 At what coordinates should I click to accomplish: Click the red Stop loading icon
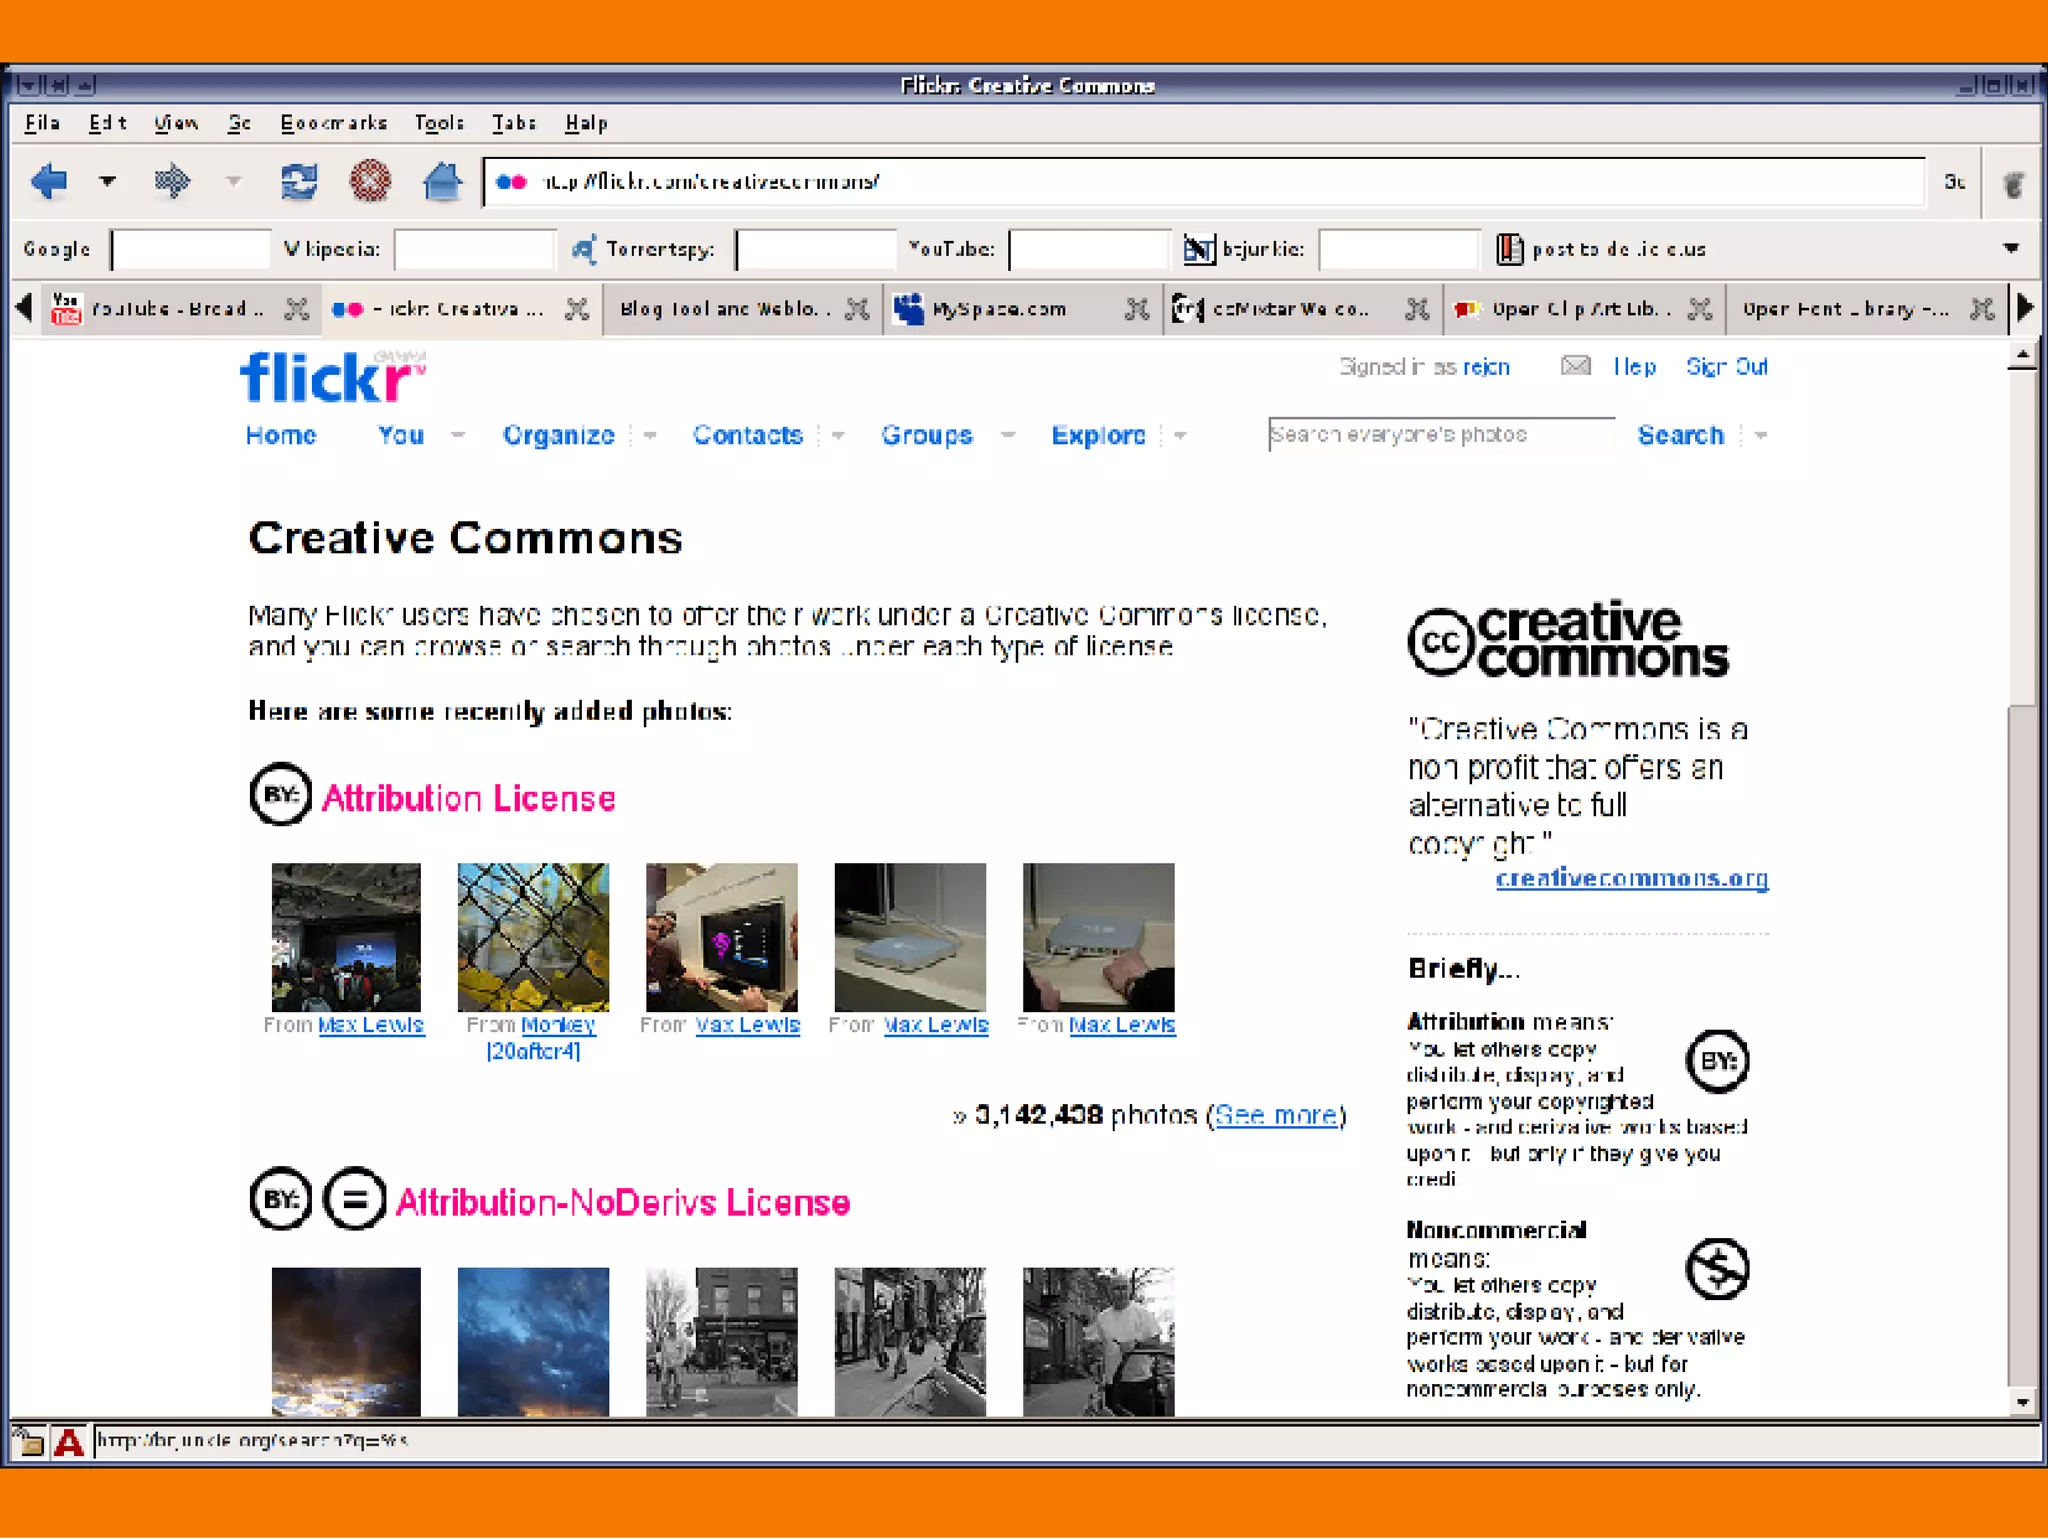[x=370, y=181]
